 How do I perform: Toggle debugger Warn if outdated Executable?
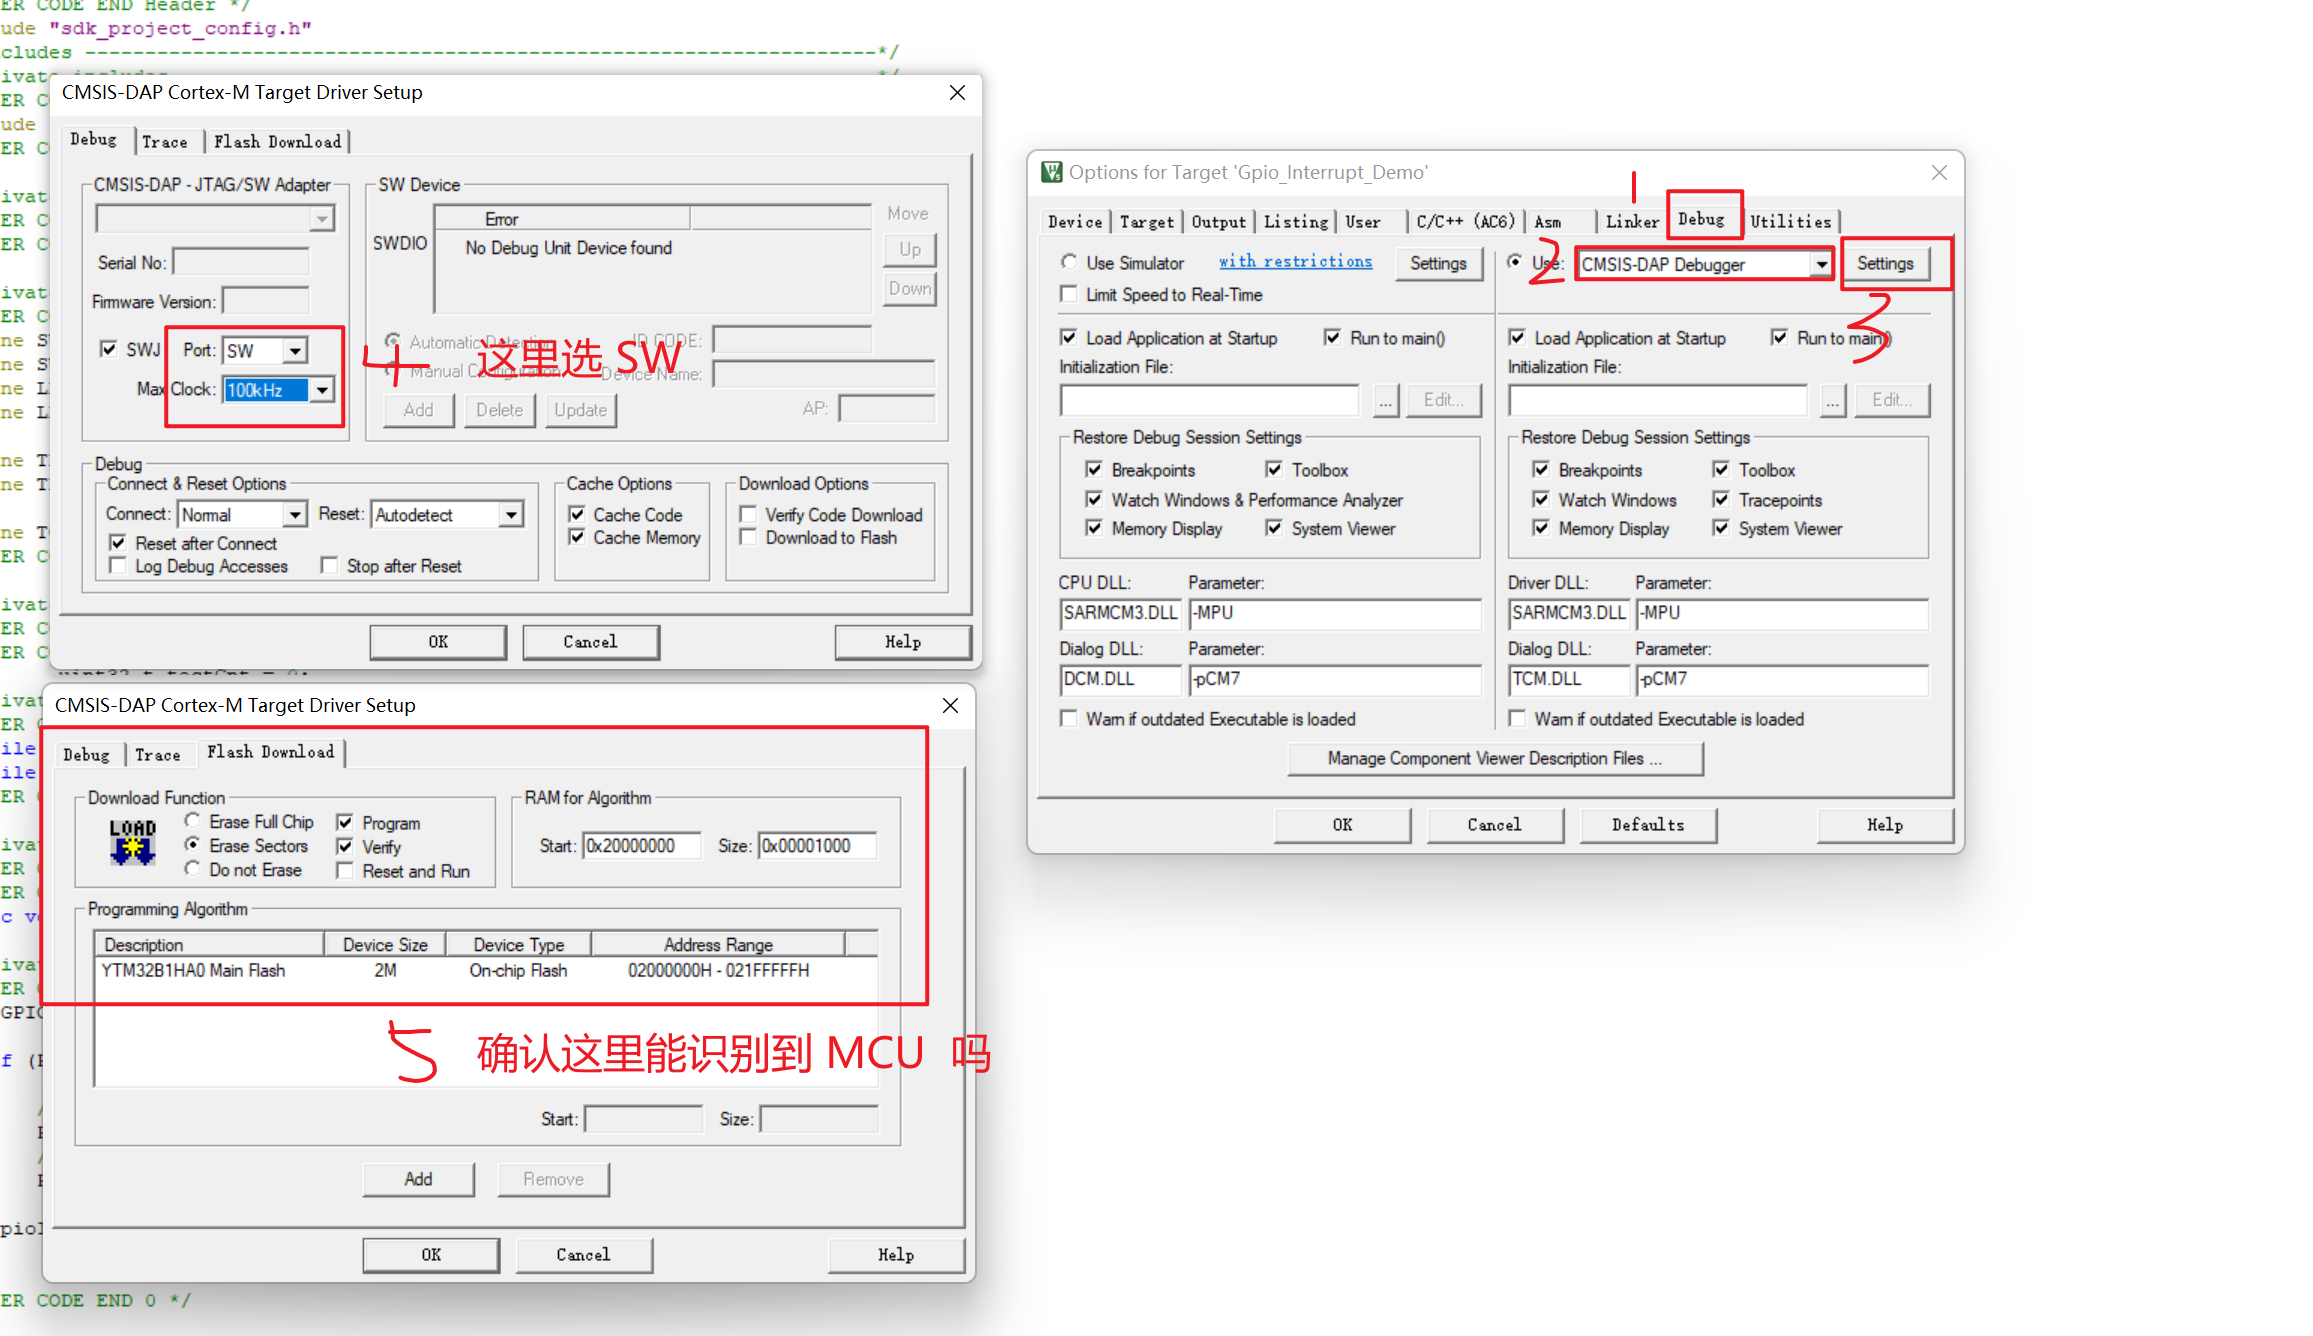1517,718
